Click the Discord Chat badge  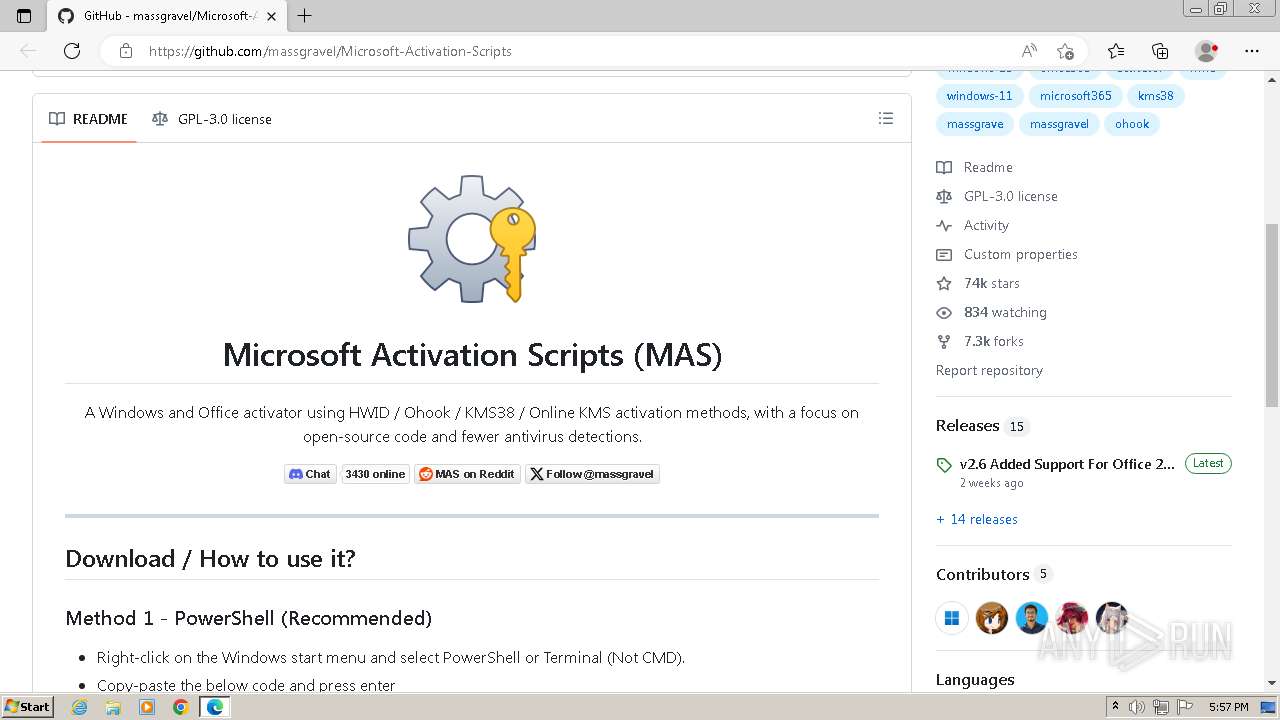(x=310, y=474)
